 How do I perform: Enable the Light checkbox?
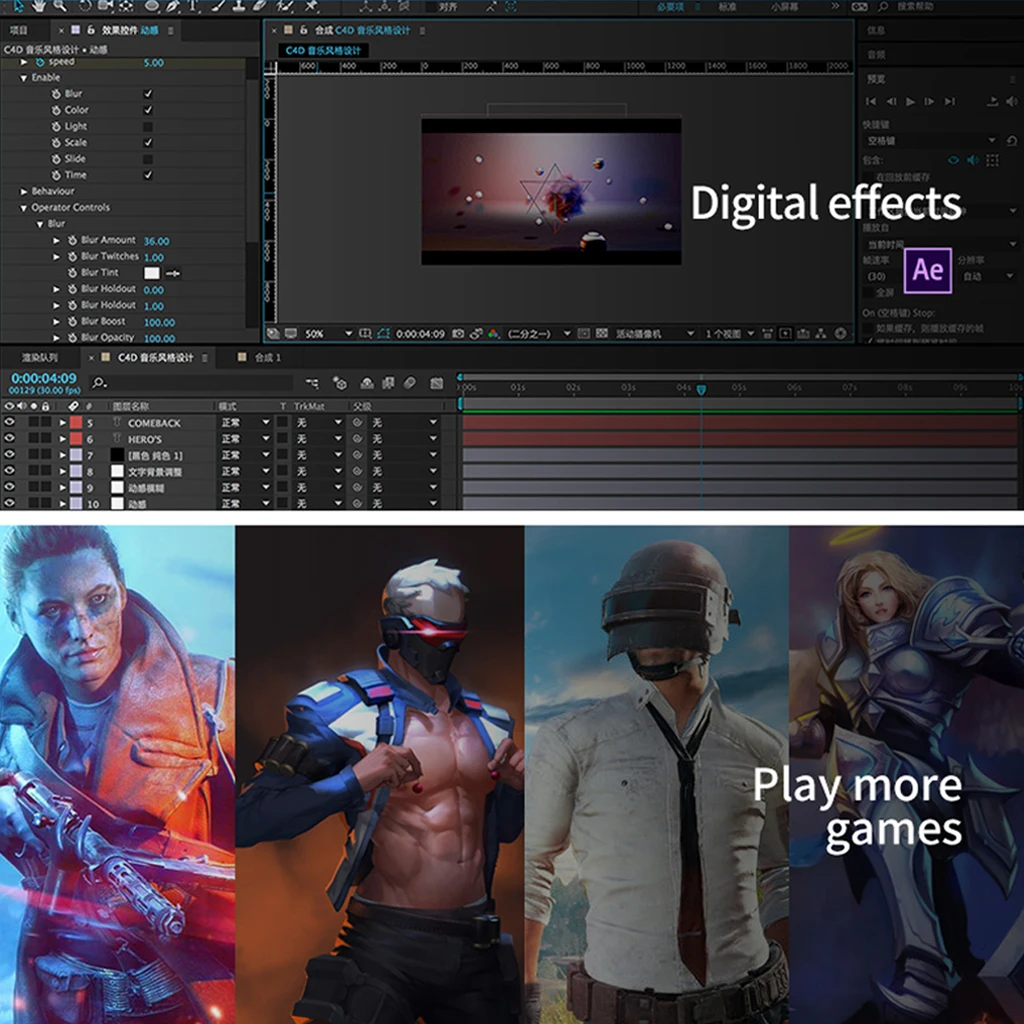coord(148,127)
